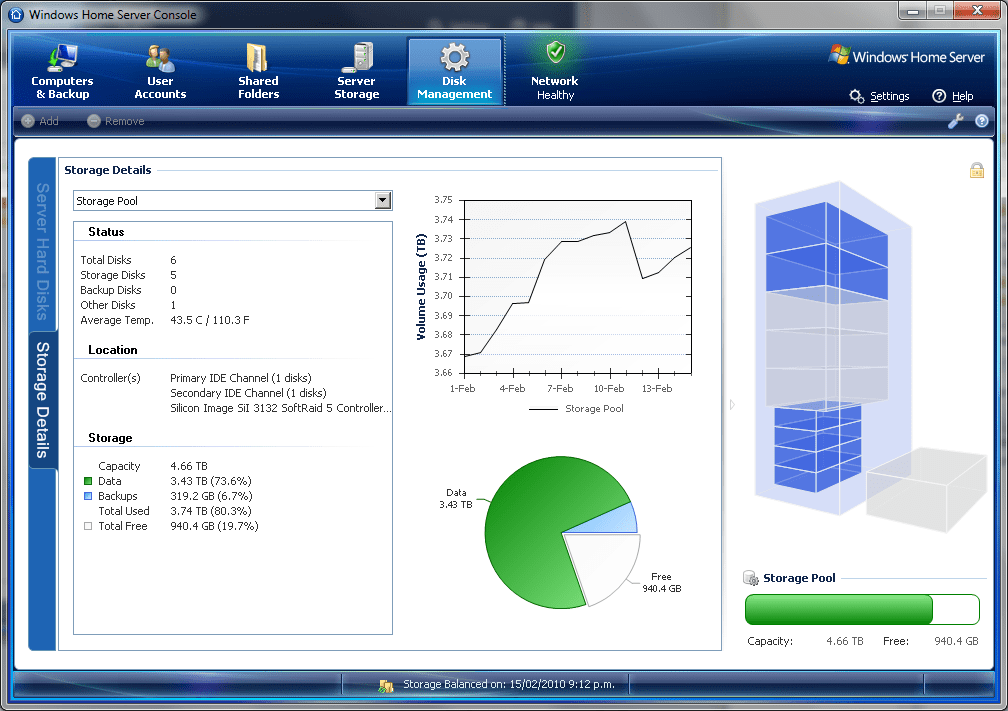Image resolution: width=1008 pixels, height=711 pixels.
Task: Switch to the Disk Management tab
Action: pos(454,70)
